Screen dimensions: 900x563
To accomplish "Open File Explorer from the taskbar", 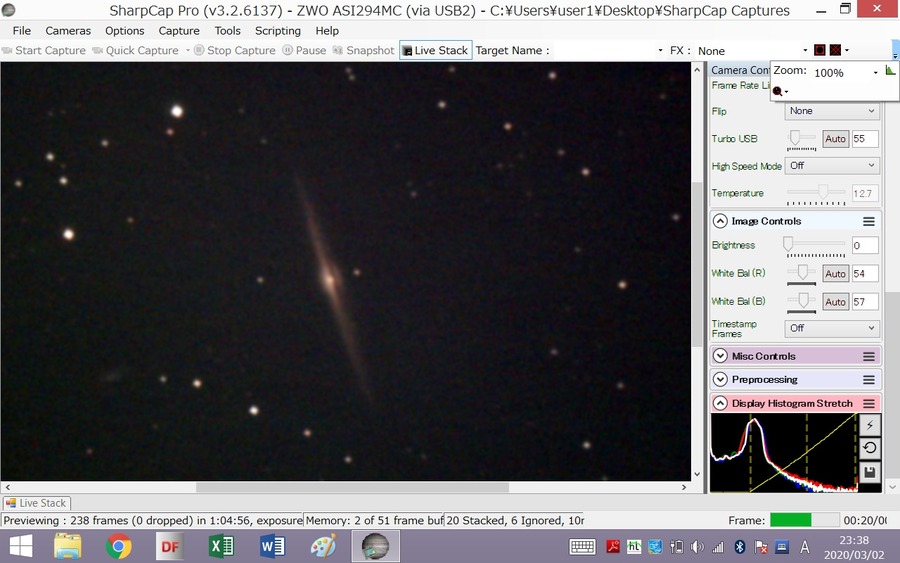I will tap(68, 546).
